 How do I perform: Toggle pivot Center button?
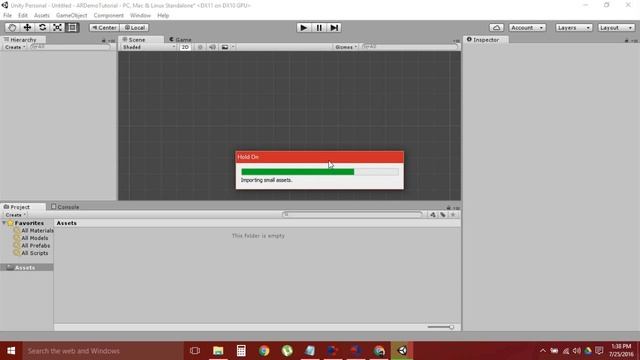tap(104, 27)
